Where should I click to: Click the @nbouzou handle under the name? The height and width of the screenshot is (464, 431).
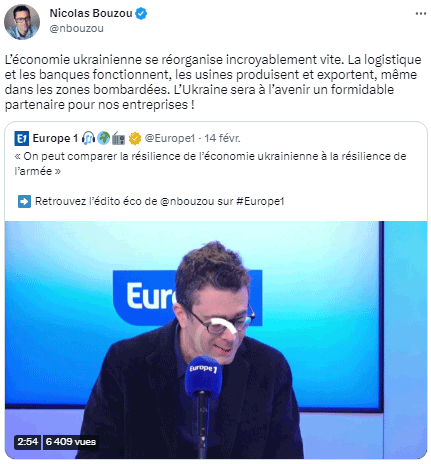pos(76,29)
